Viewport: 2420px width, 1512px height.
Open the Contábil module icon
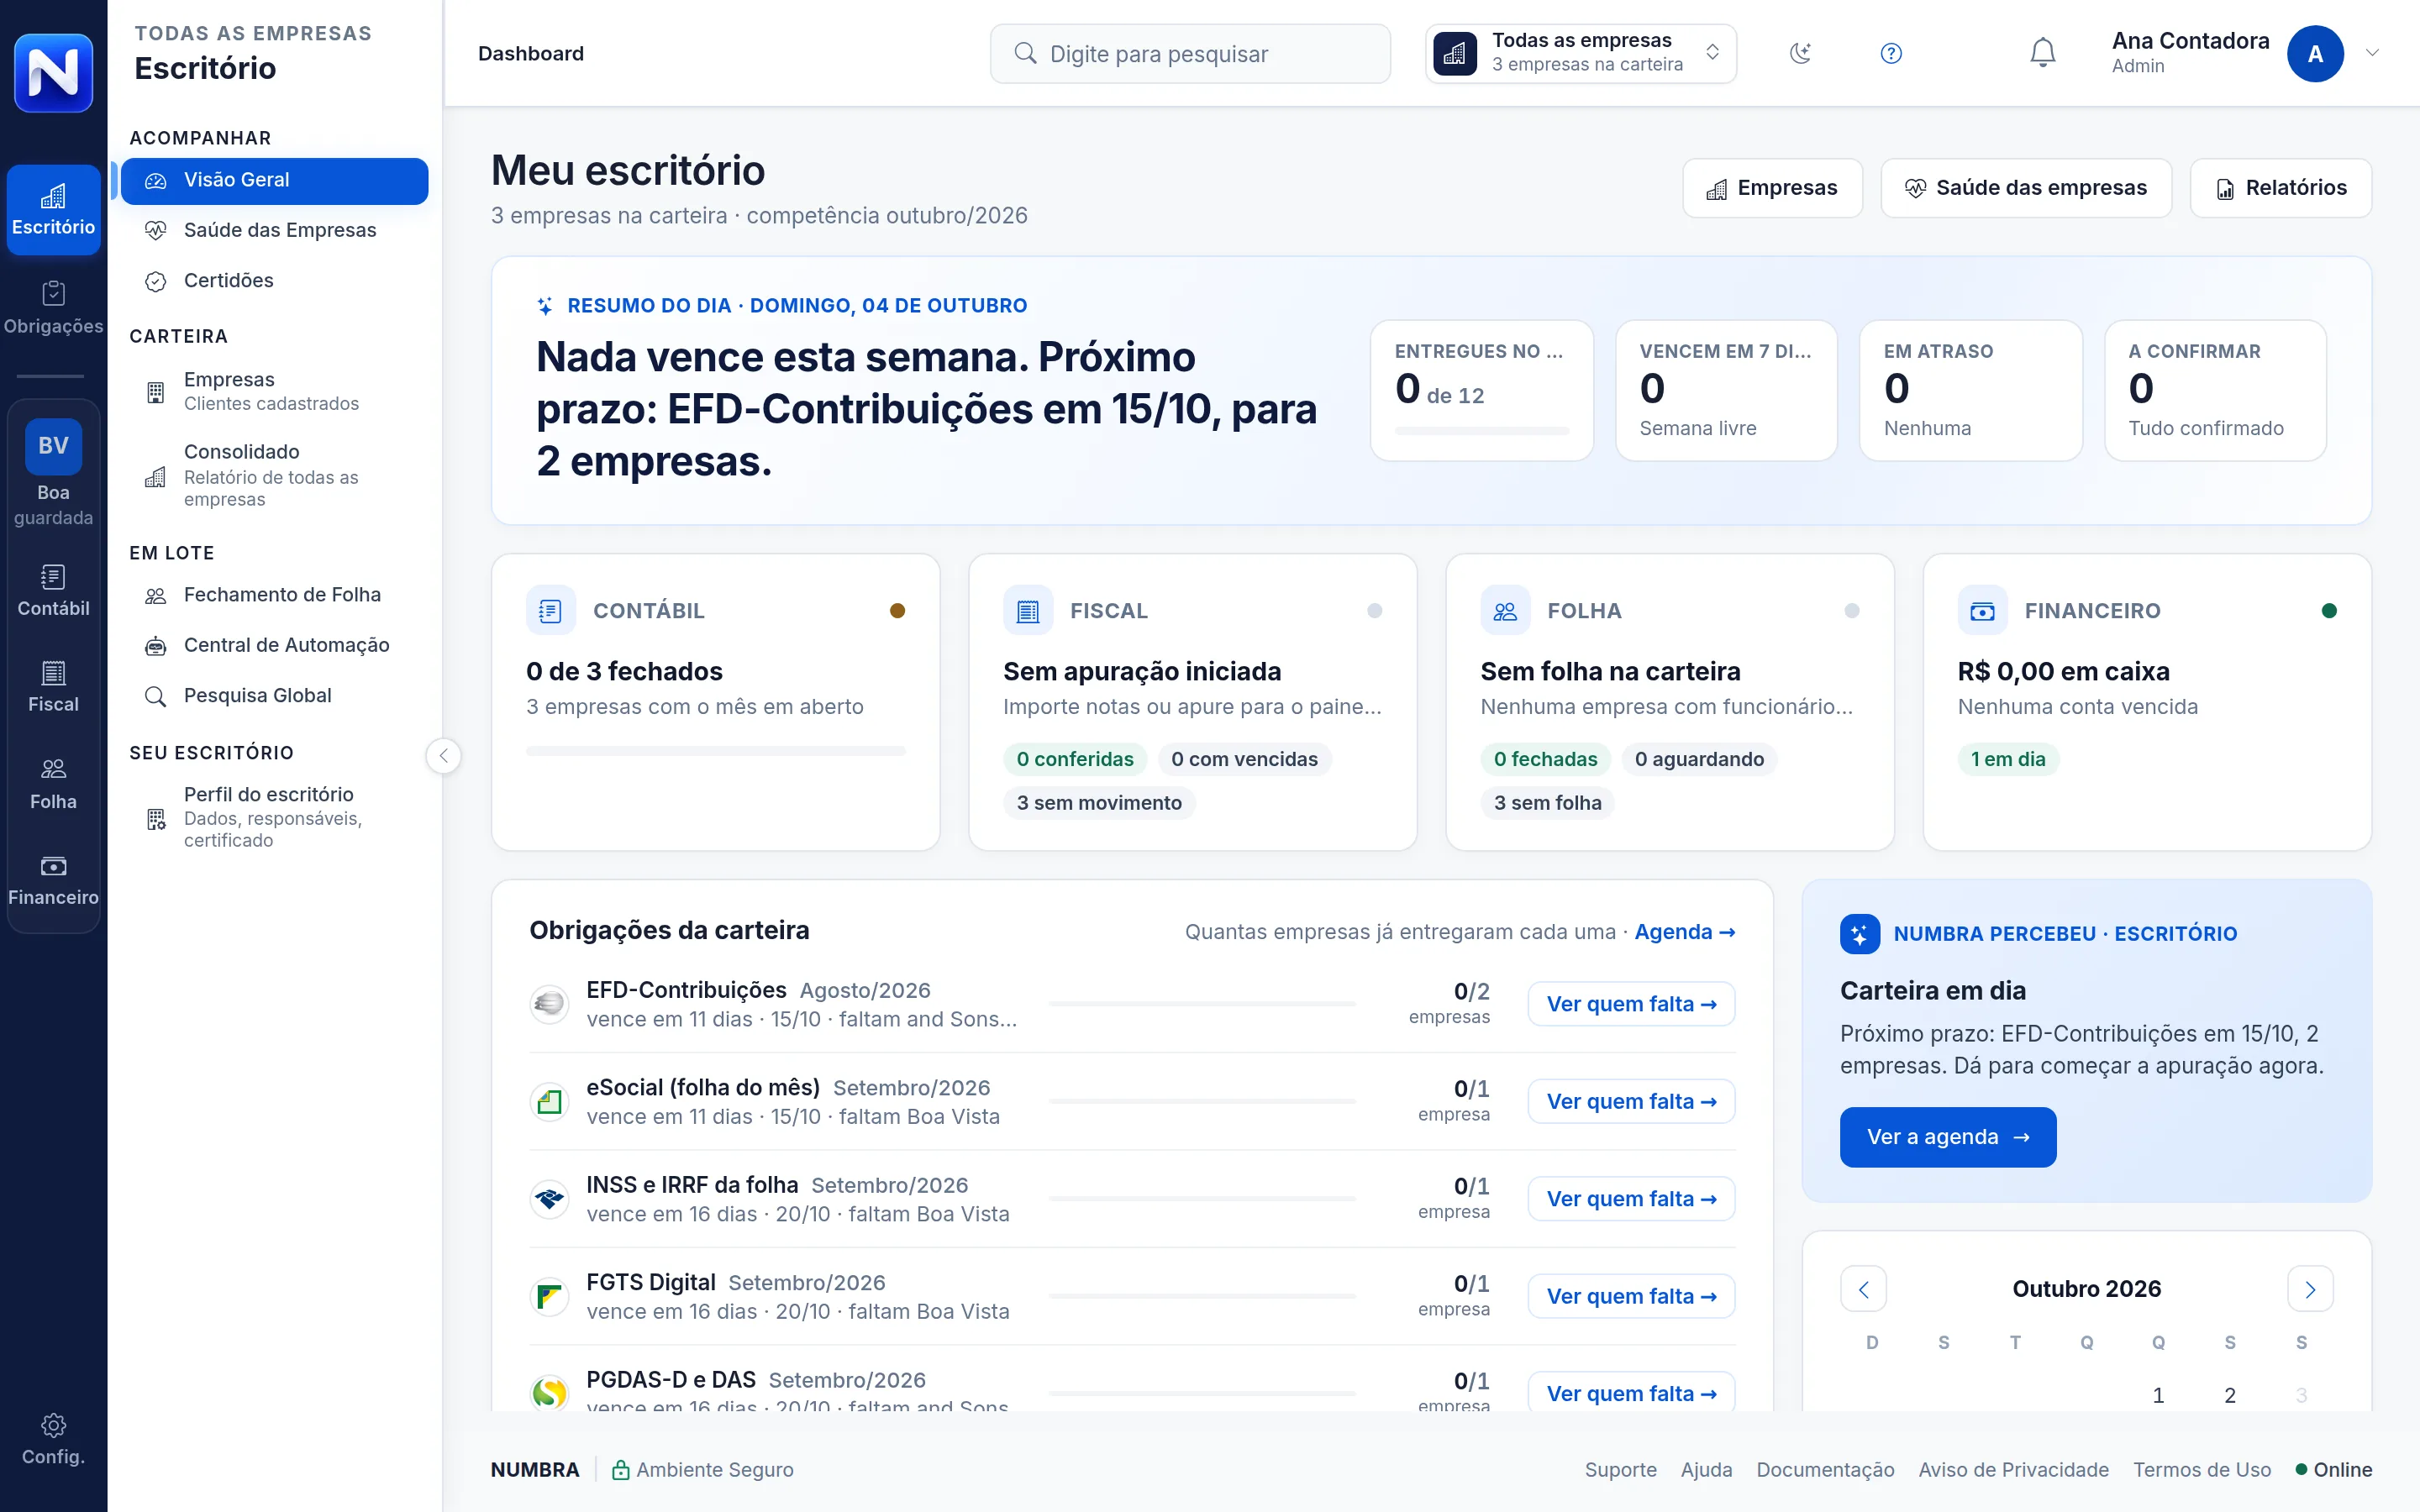tap(53, 591)
